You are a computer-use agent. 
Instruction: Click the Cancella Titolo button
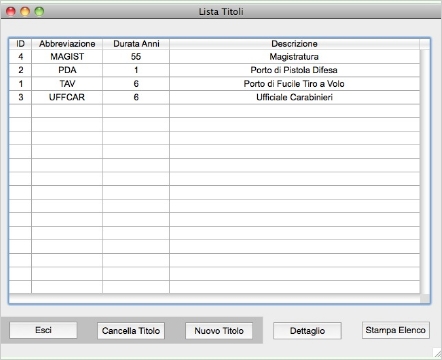pos(131,331)
